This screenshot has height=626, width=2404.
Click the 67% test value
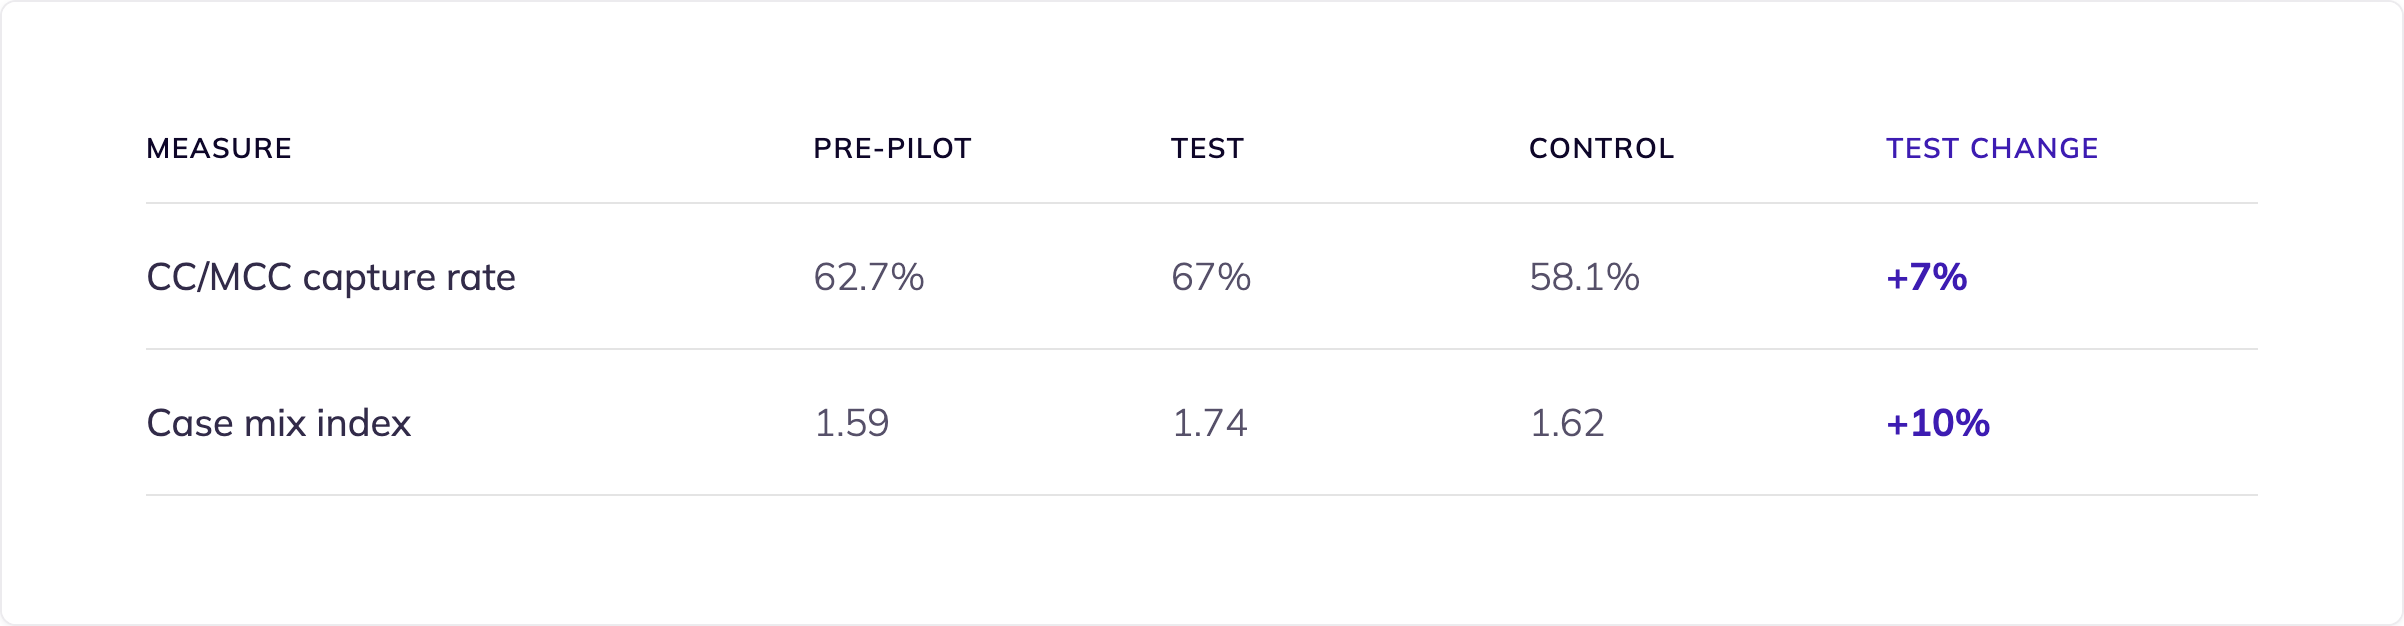click(1211, 277)
